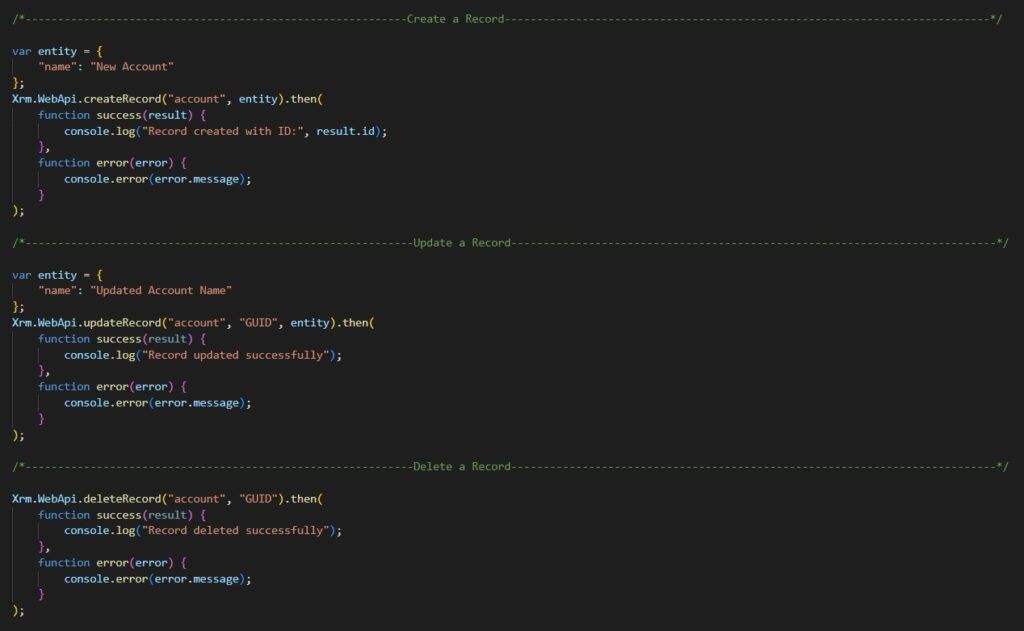Click the "name" key before "Updated Account Name"
This screenshot has height=631, width=1024.
[x=57, y=291]
